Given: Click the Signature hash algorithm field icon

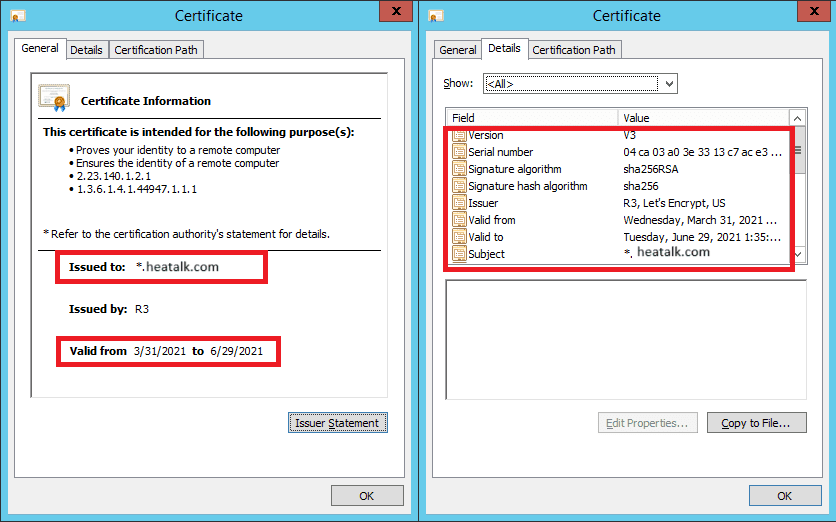Looking at the screenshot, I should tap(459, 186).
